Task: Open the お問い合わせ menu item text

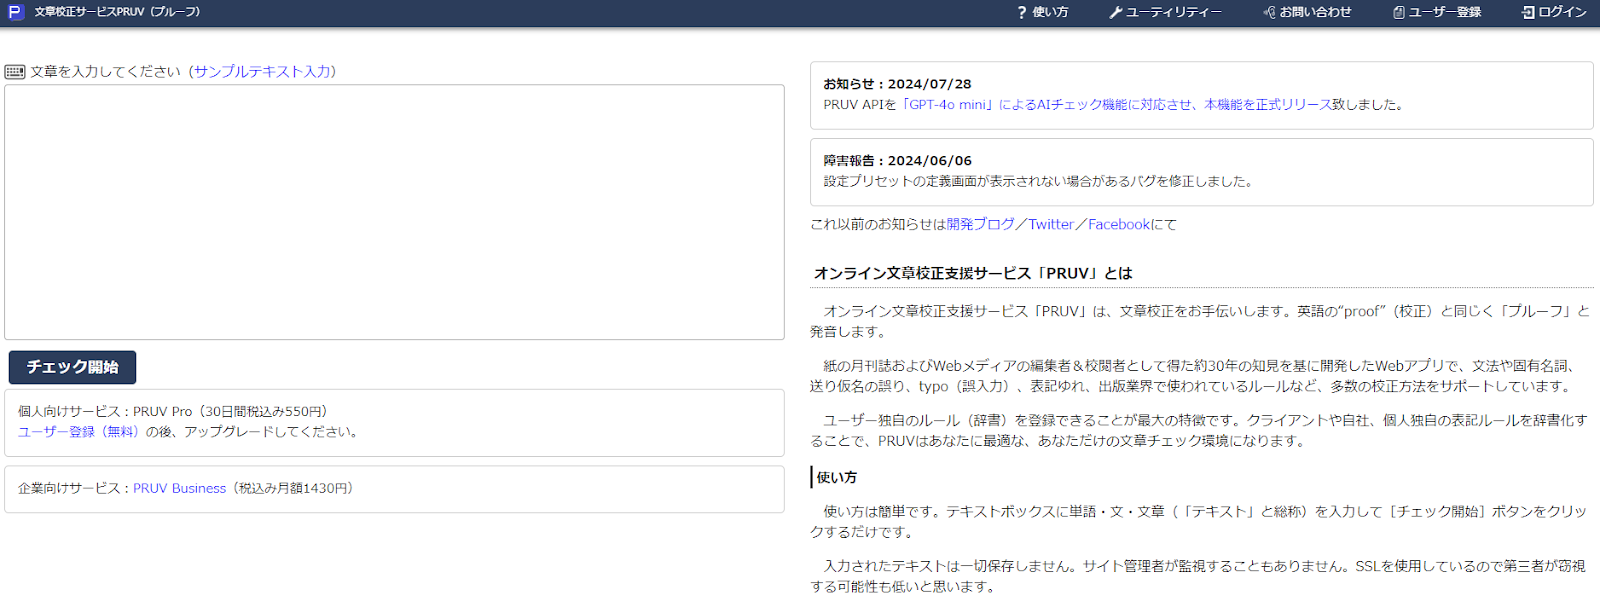Action: tap(1315, 13)
